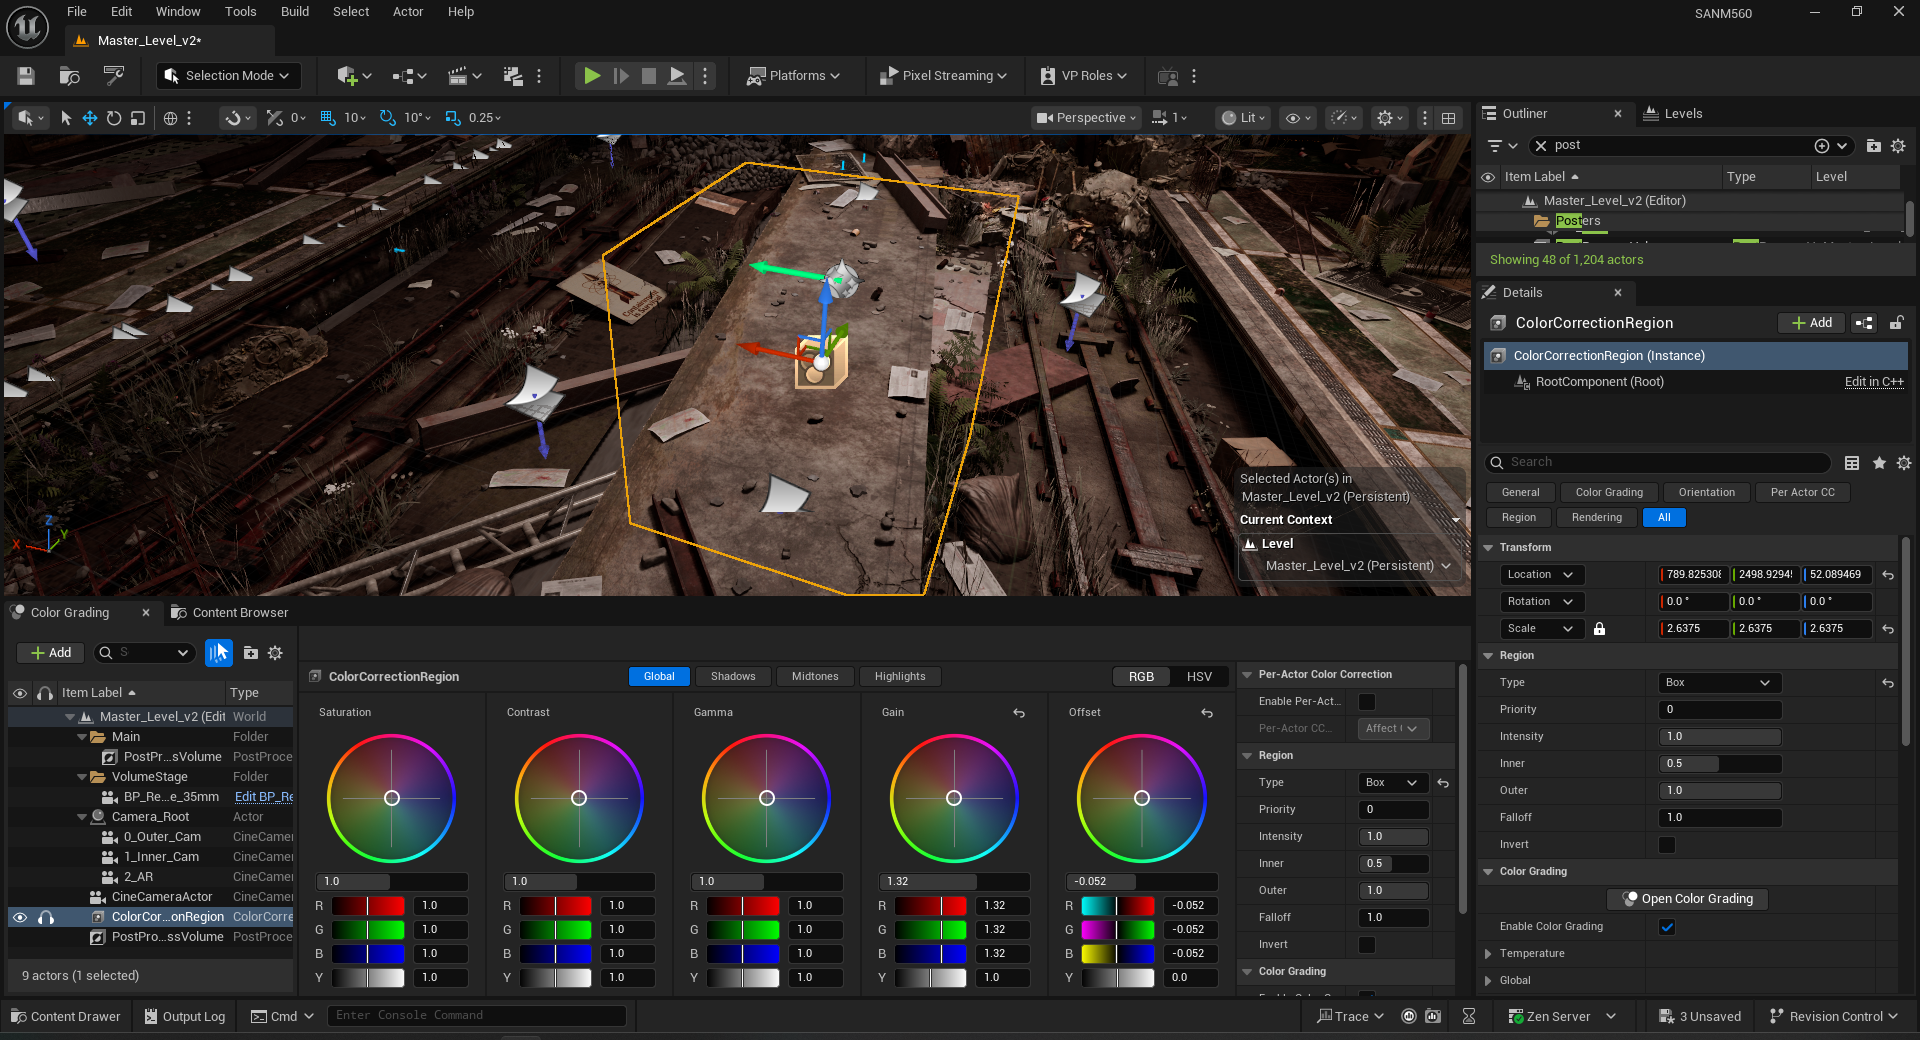This screenshot has width=1920, height=1040.
Task: Select the rotate gizmo tool
Action: pos(114,118)
